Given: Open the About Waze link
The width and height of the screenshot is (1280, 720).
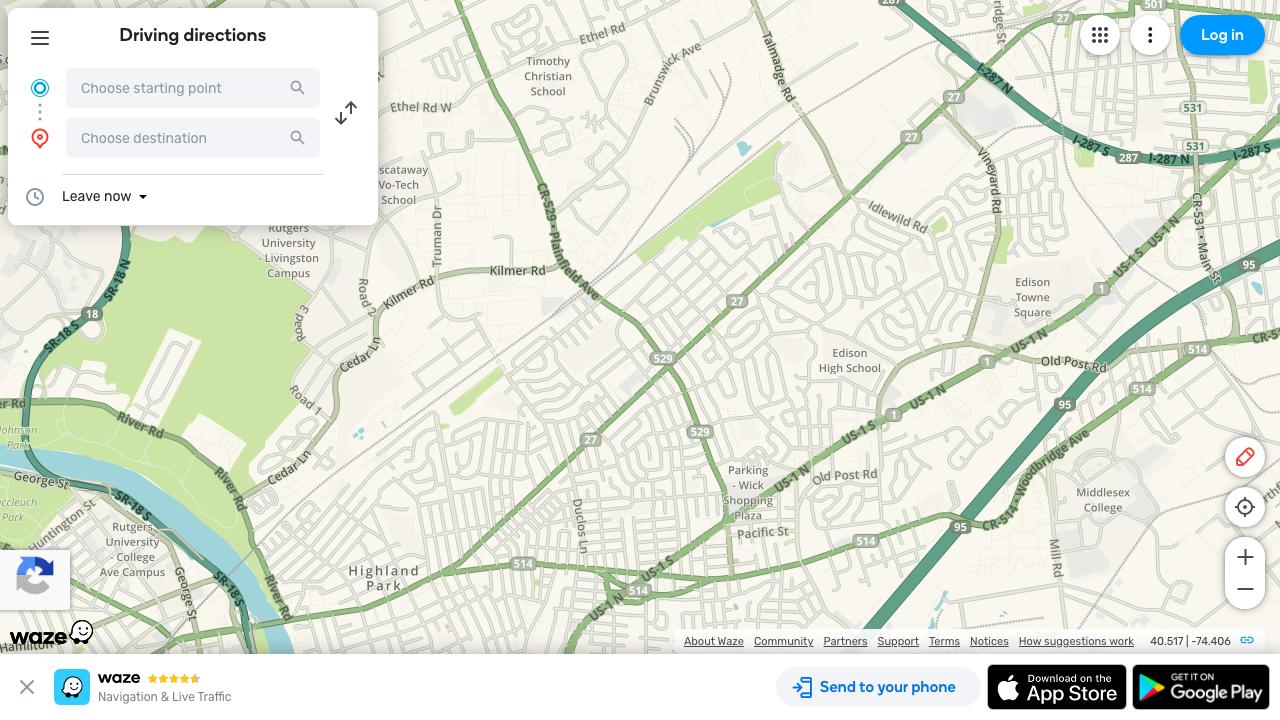Looking at the screenshot, I should 714,641.
